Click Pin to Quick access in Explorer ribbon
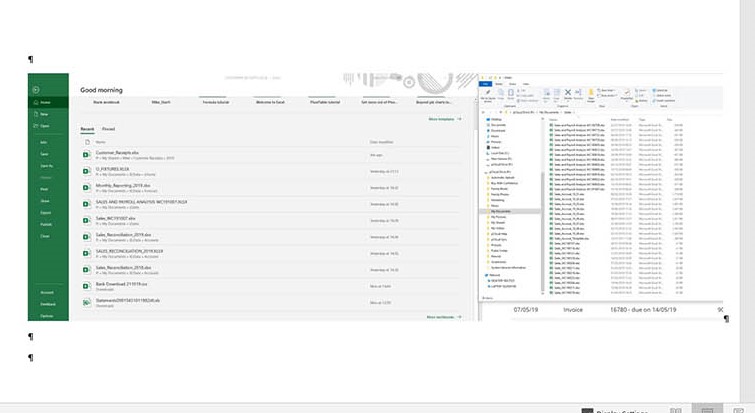The width and height of the screenshot is (755, 413). [488, 94]
